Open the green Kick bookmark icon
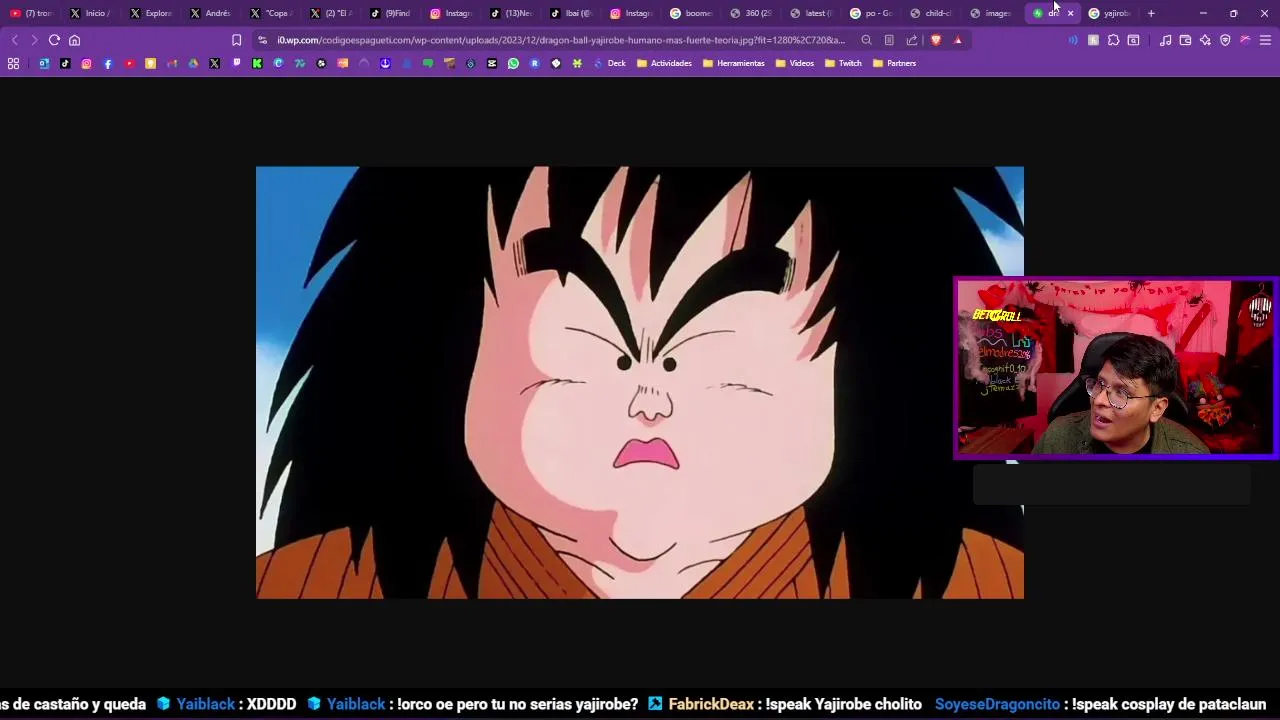Screen dimensions: 1280x720 coord(257,63)
